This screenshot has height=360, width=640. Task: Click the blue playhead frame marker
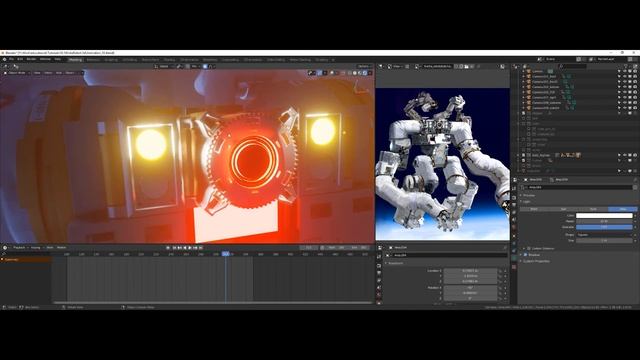(226, 254)
